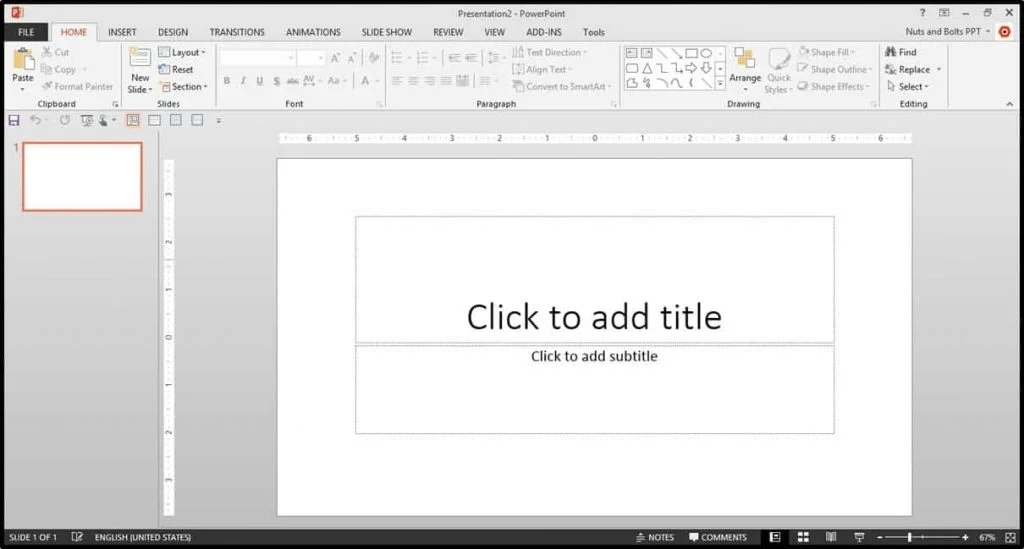Click Fit slide to current window icon
The image size is (1024, 549).
coord(1010,537)
